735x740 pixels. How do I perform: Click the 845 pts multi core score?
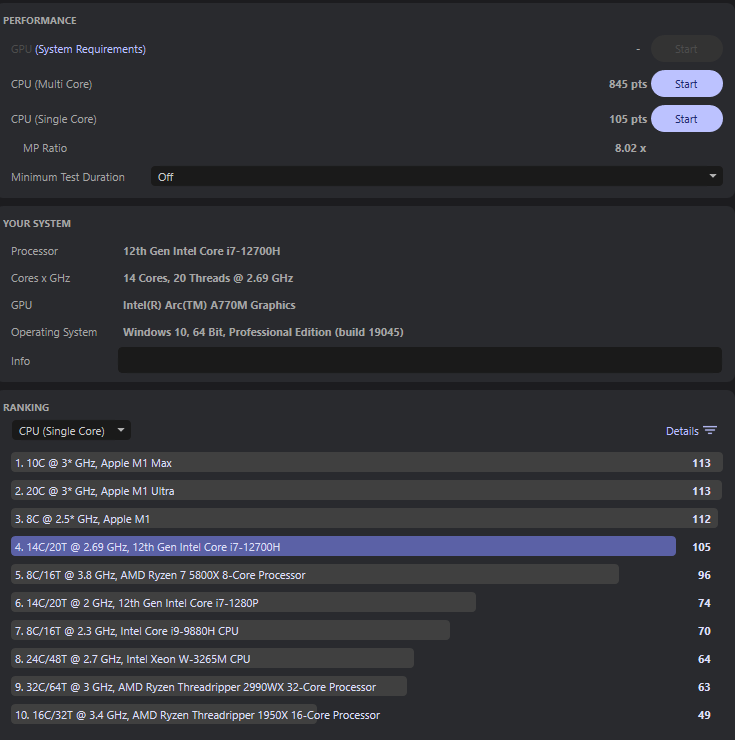[628, 84]
